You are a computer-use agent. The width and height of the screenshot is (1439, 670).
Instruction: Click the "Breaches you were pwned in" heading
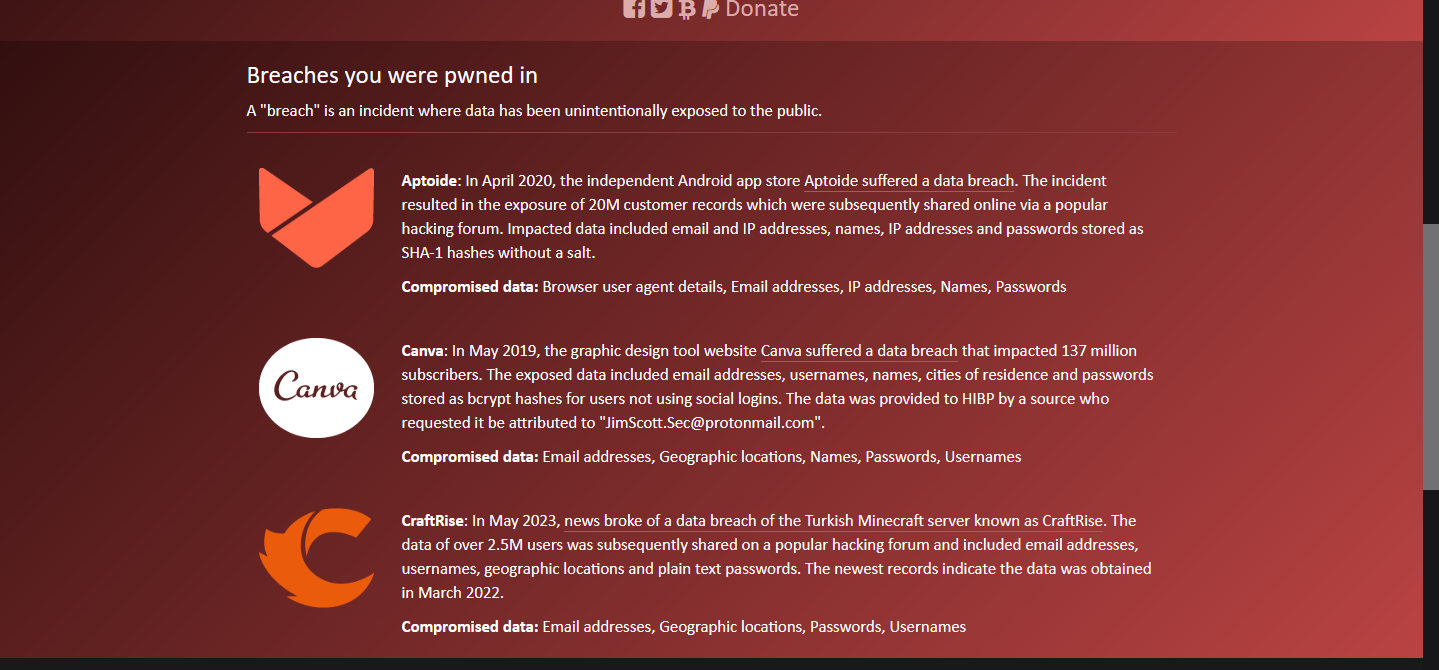[x=392, y=75]
